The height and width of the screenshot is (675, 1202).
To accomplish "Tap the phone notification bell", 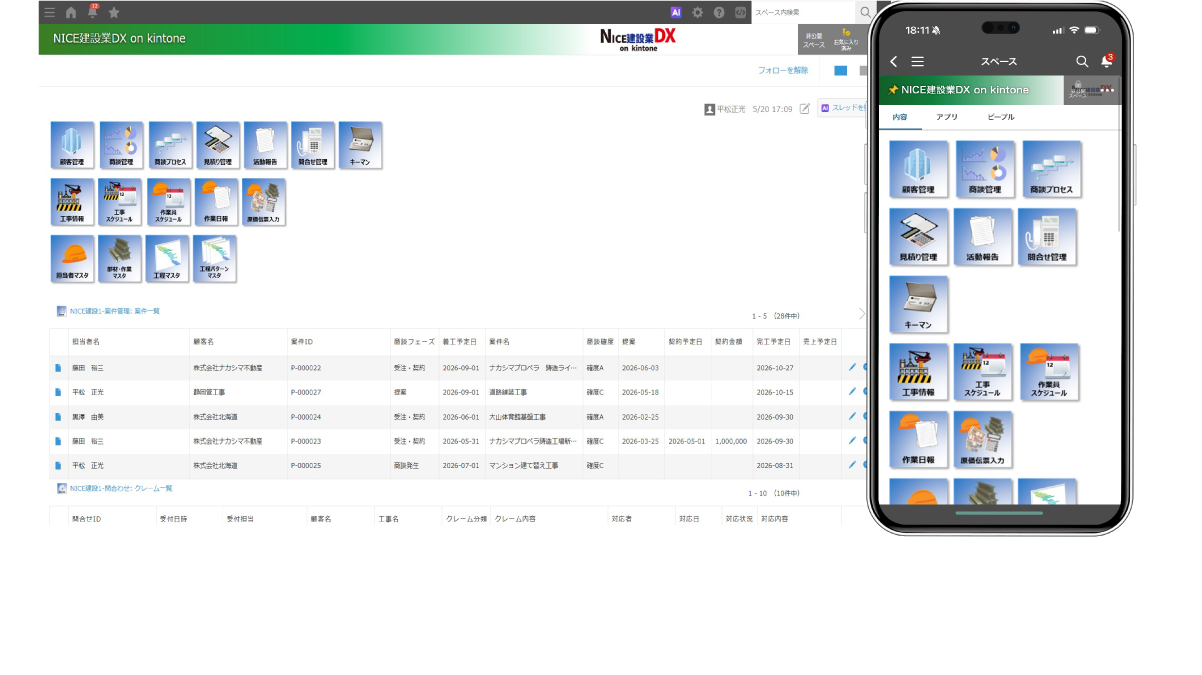I will coord(1106,61).
